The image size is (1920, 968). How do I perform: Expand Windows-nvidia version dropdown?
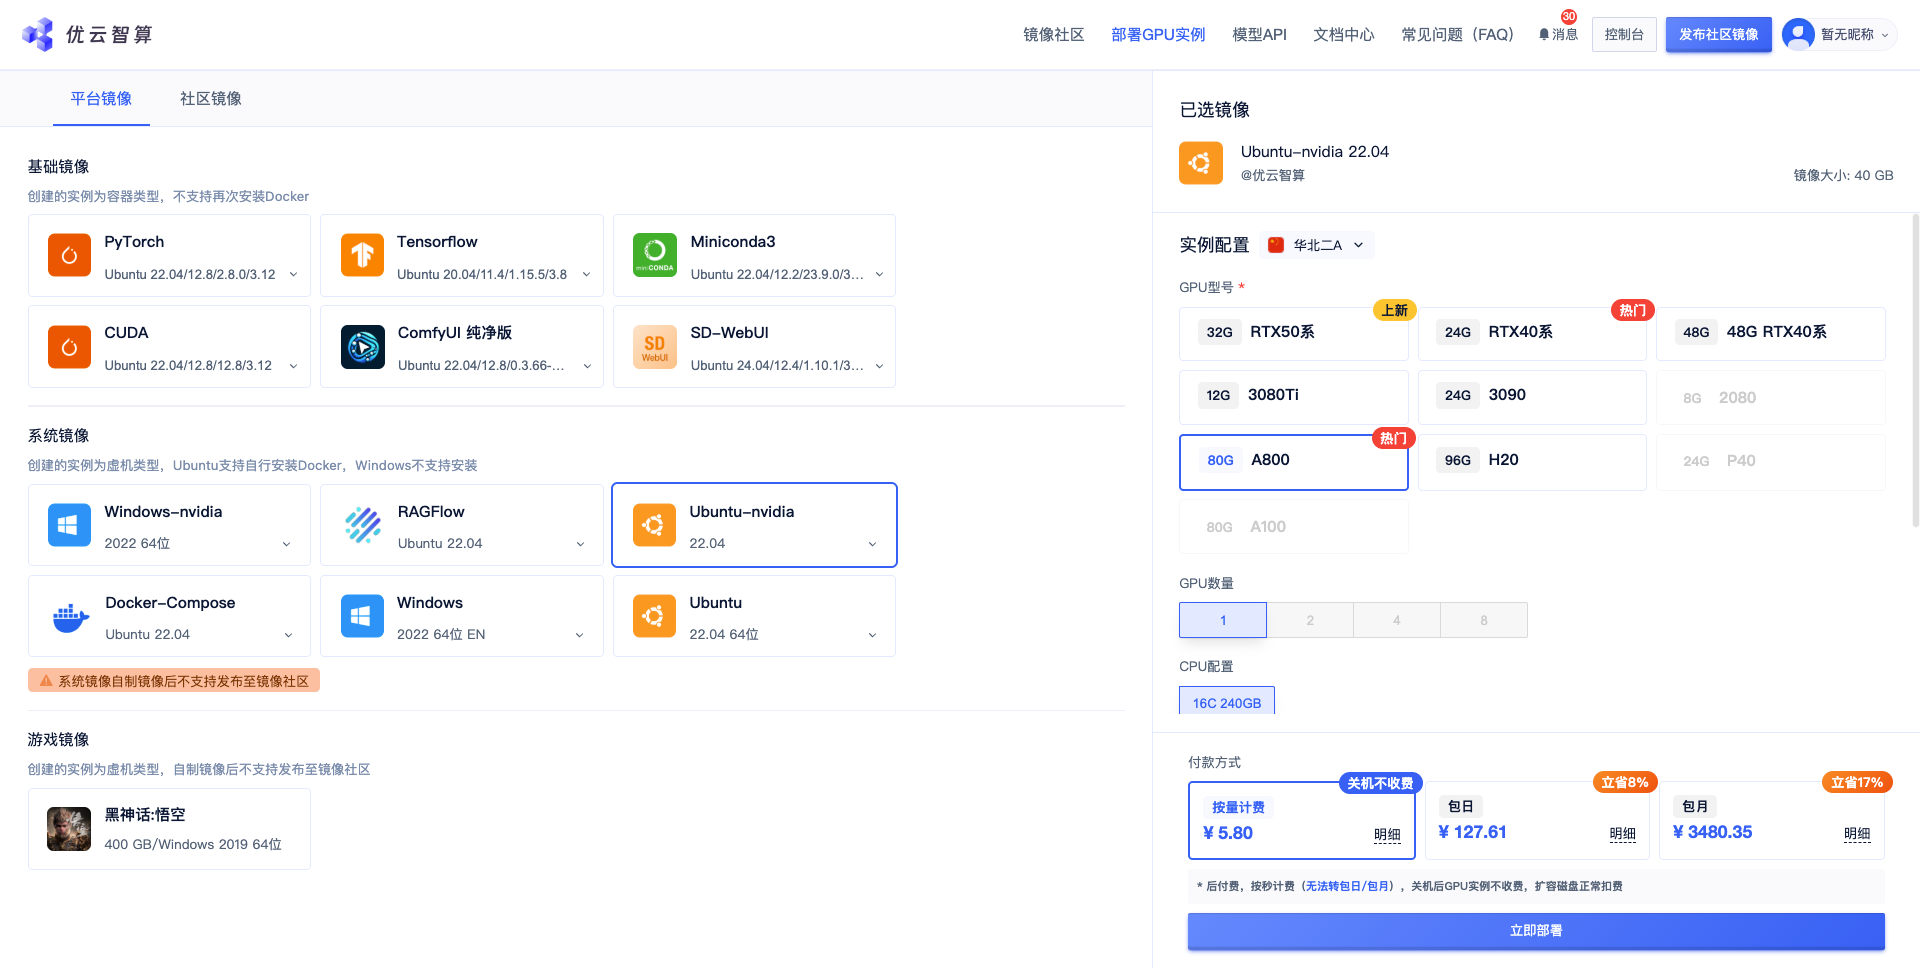click(286, 544)
